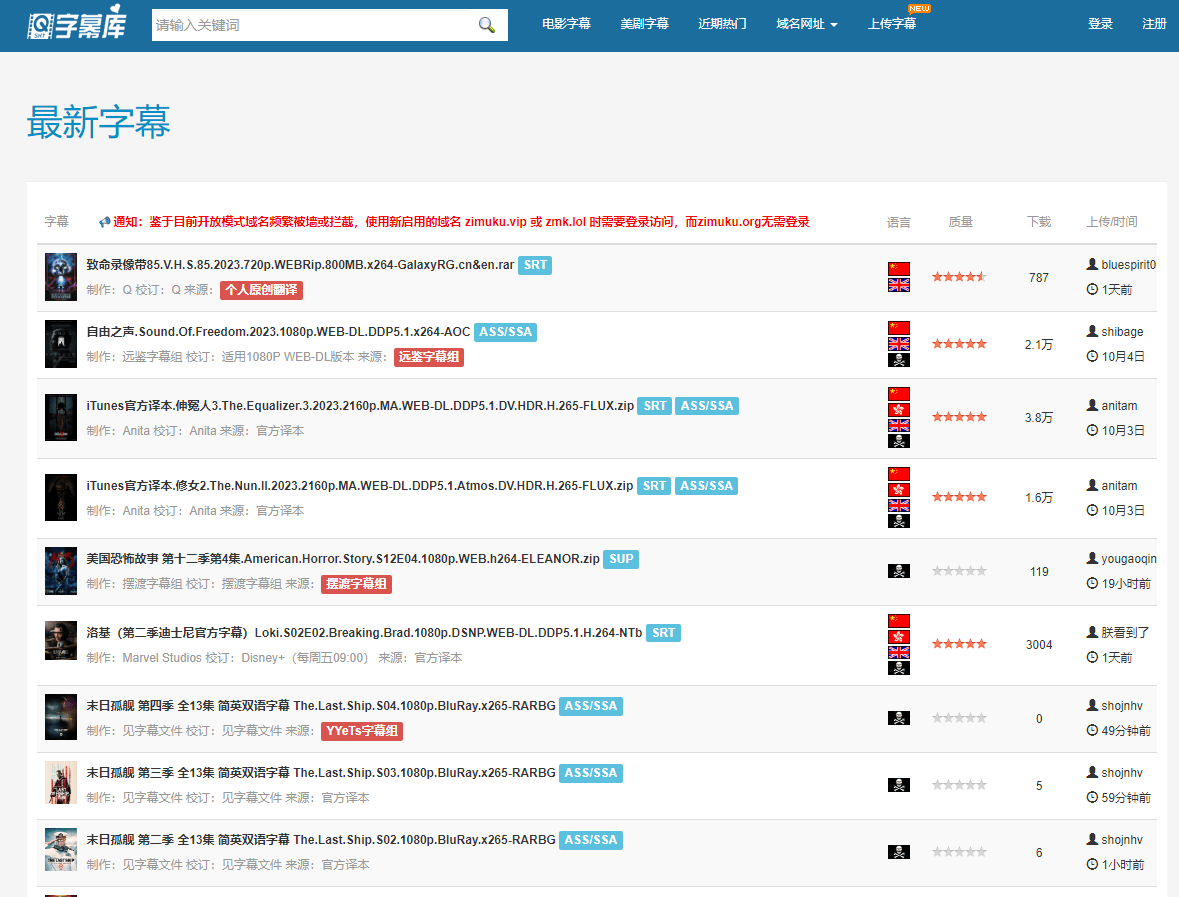This screenshot has width=1179, height=897.
Task: Click the magnifier search icon
Action: 487,25
